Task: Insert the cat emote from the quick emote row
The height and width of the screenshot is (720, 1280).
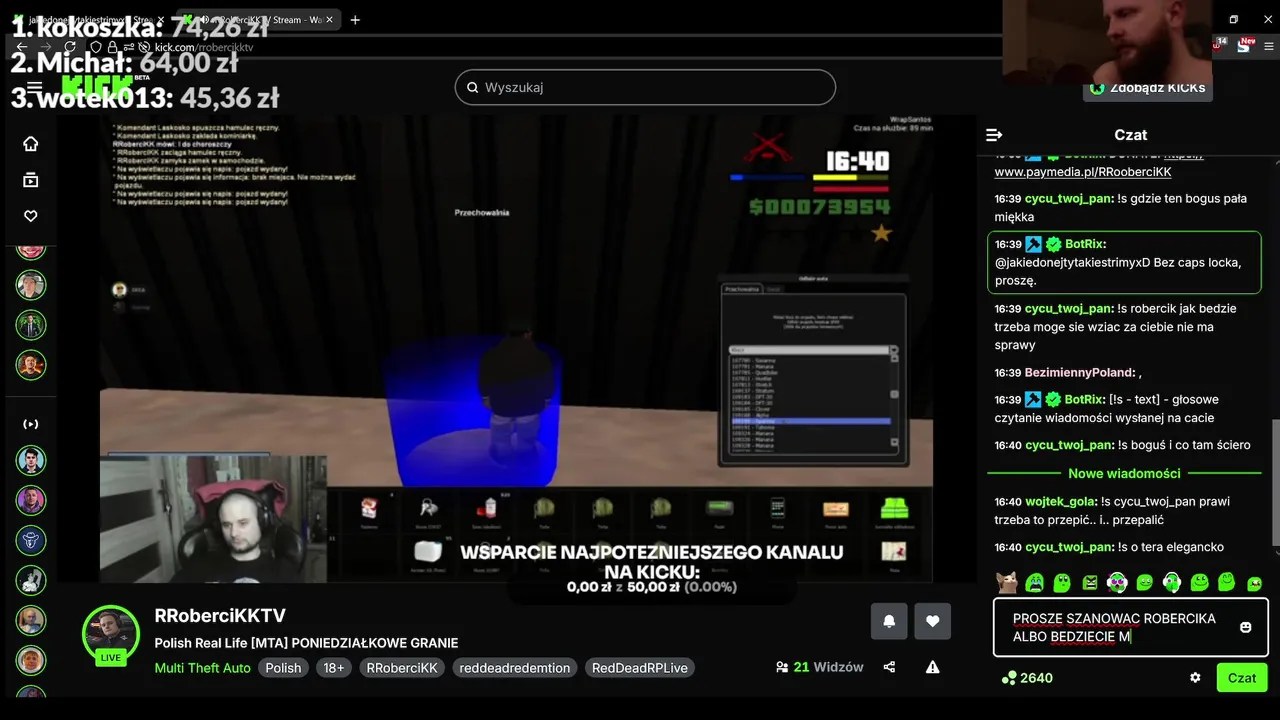Action: [1008, 582]
